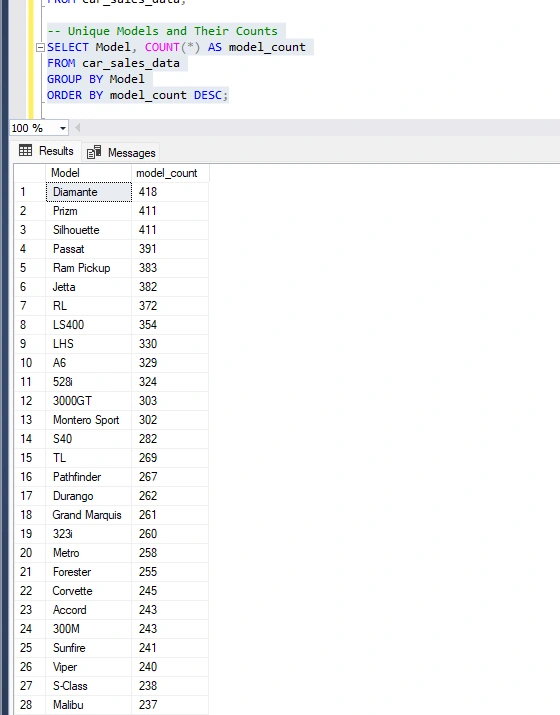Click car_sales_data in the FROM line

point(131,63)
